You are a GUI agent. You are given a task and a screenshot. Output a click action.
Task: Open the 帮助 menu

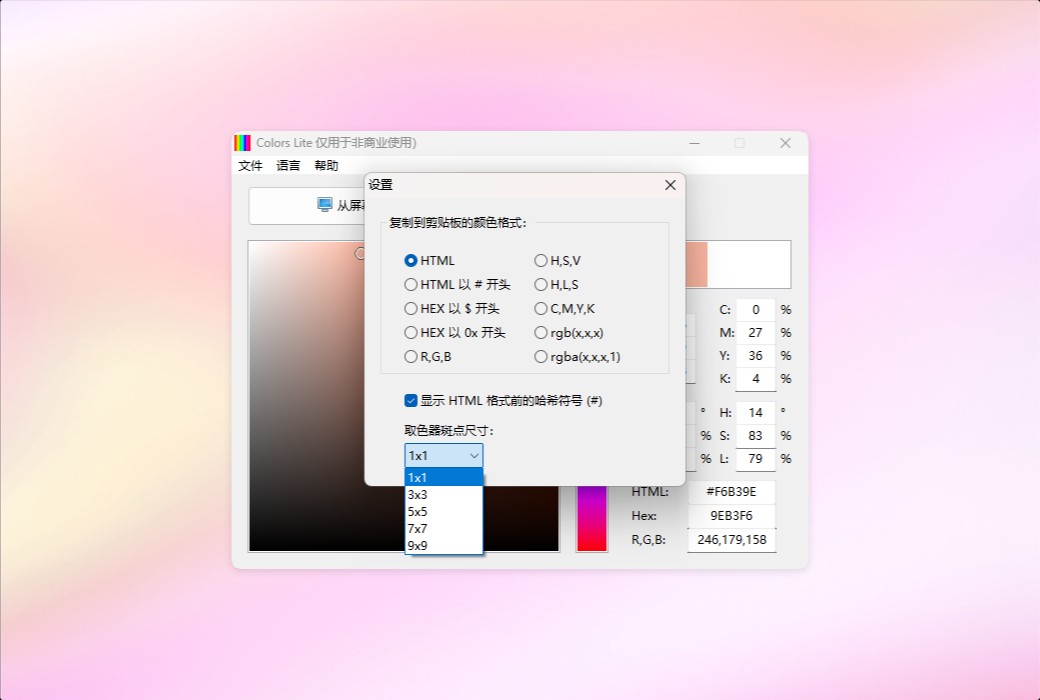point(326,165)
